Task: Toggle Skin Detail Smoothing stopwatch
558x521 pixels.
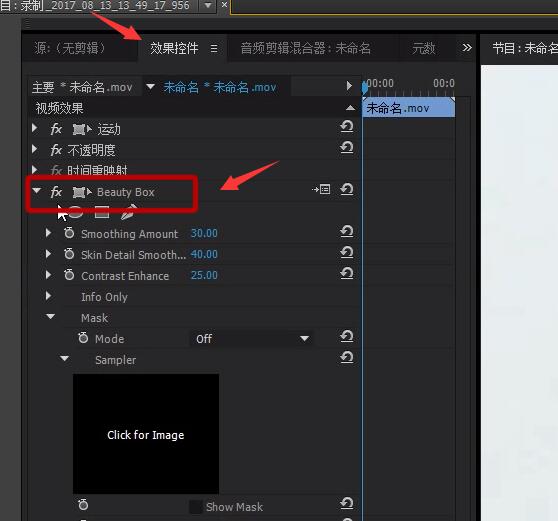Action: coord(69,254)
